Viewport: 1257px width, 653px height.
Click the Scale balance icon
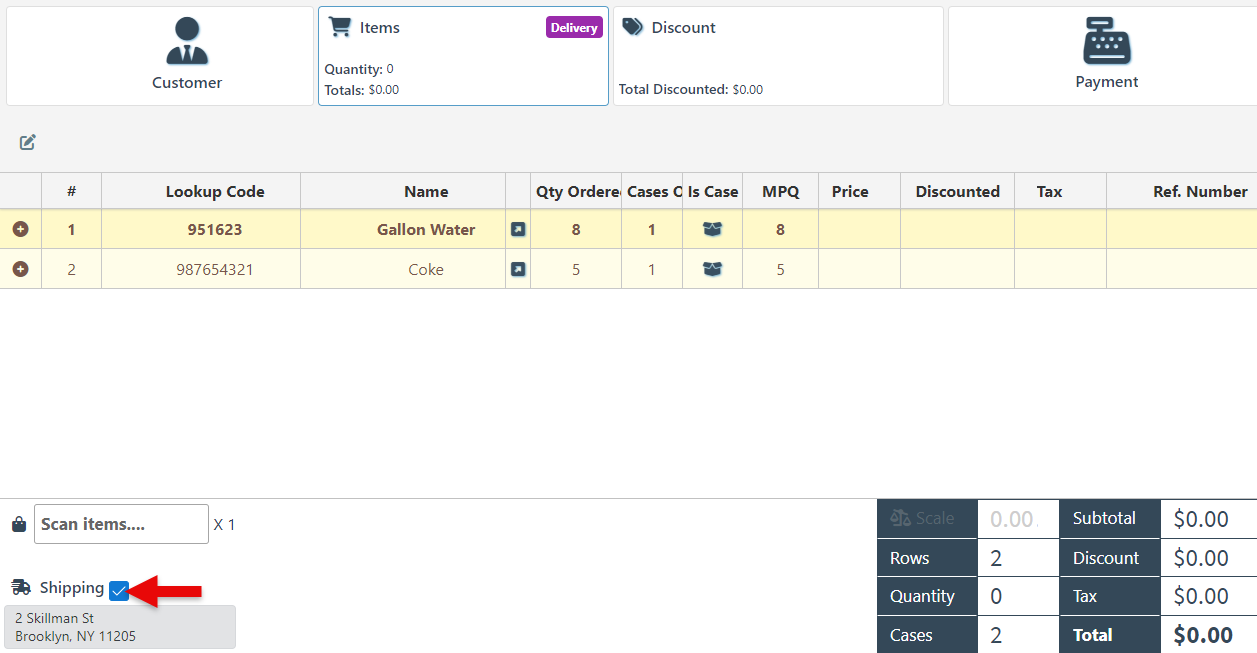(900, 518)
